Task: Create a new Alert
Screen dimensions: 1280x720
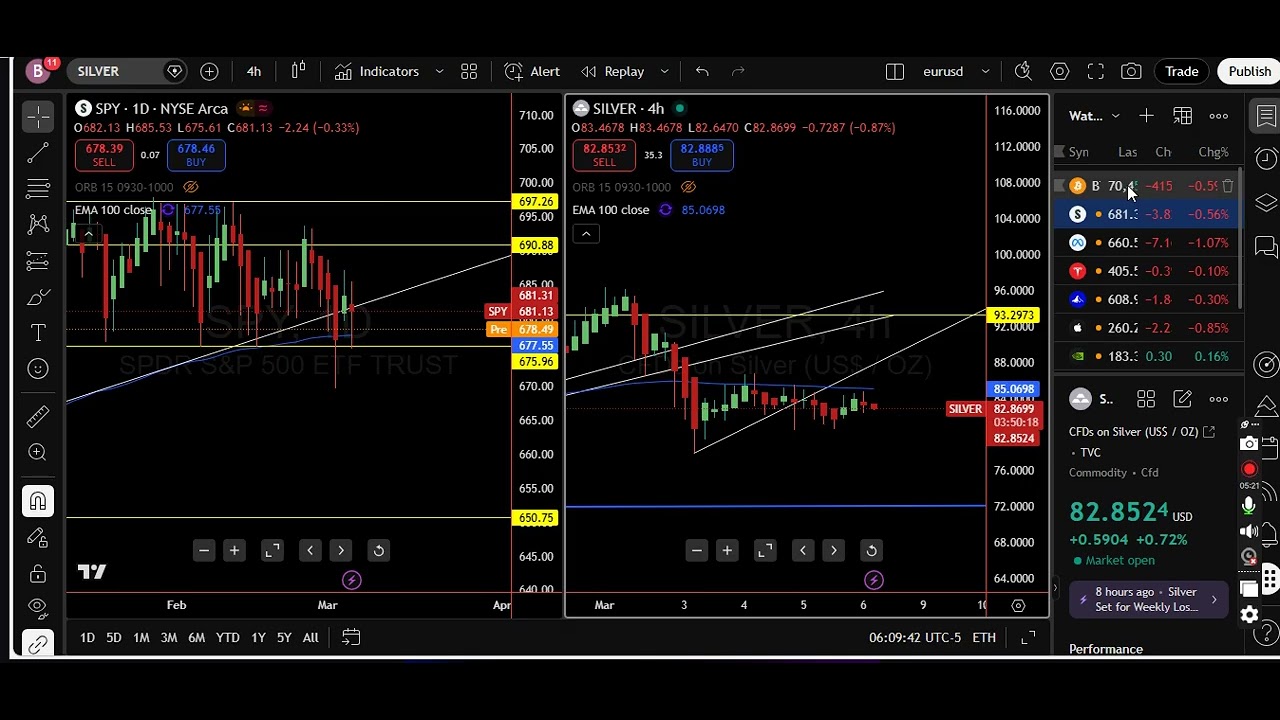Action: (x=532, y=71)
